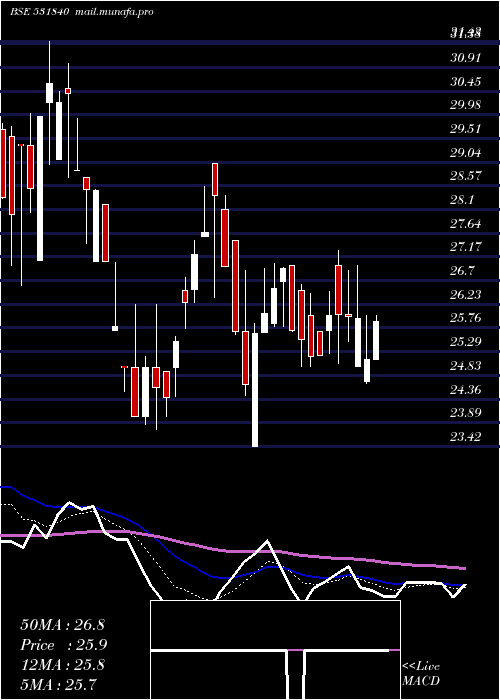Click the 28.57 price axis label
Screen dimensions: 500x700
tap(466, 175)
